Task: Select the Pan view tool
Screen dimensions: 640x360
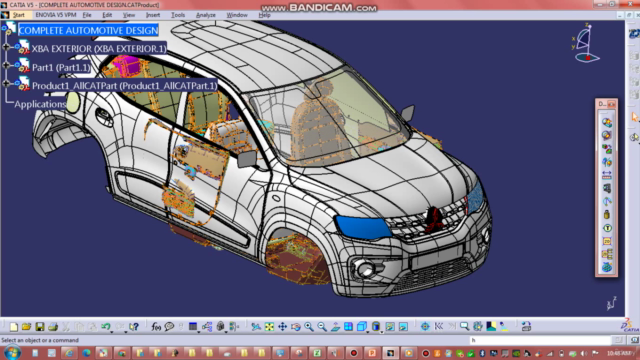Action: [282, 327]
